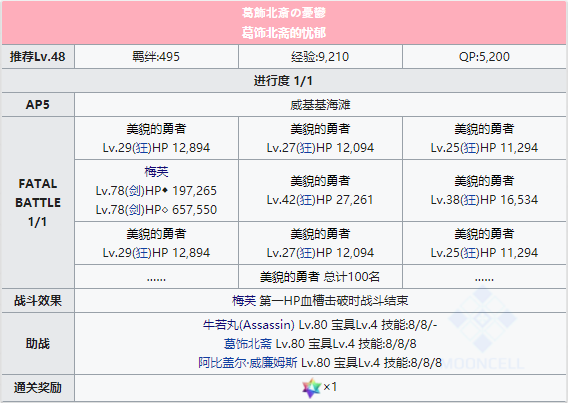The width and height of the screenshot is (568, 403).
Task: Click the 第一HP血槽击破时战斗结束 text
Action: coord(334,301)
